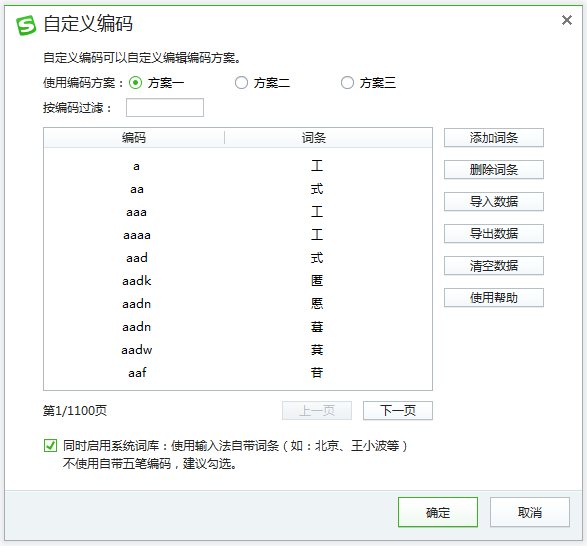Confirm with the 确定 button
The image size is (587, 546).
click(x=438, y=512)
